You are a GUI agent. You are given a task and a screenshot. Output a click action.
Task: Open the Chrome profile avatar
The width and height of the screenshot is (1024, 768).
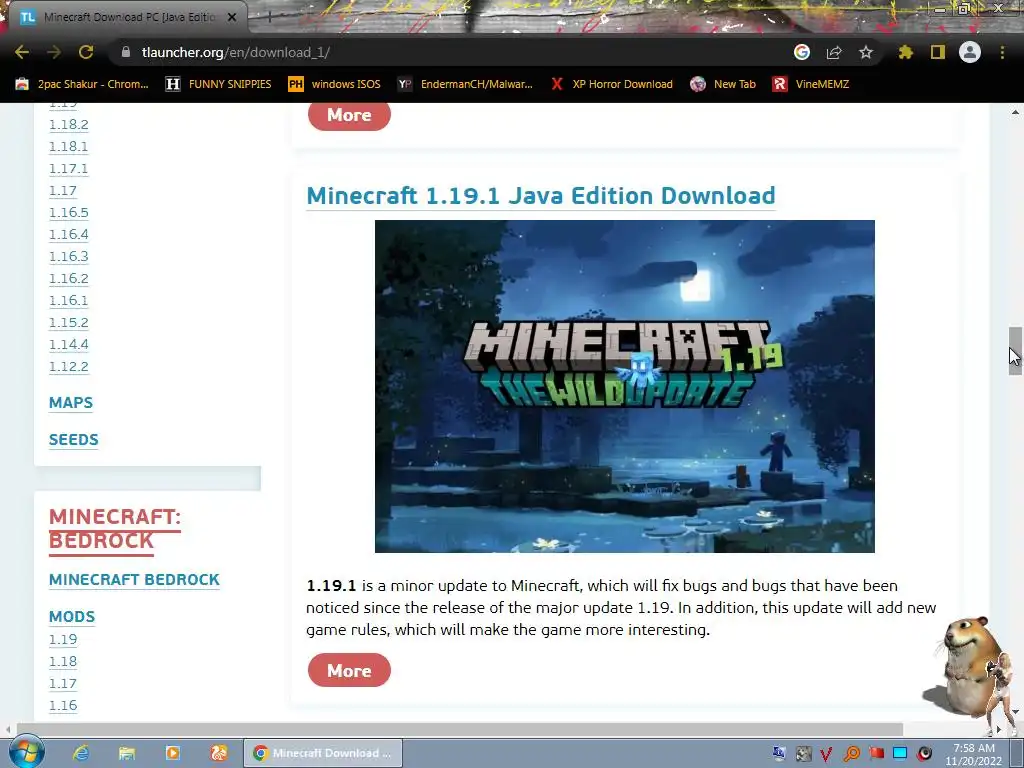tap(970, 52)
